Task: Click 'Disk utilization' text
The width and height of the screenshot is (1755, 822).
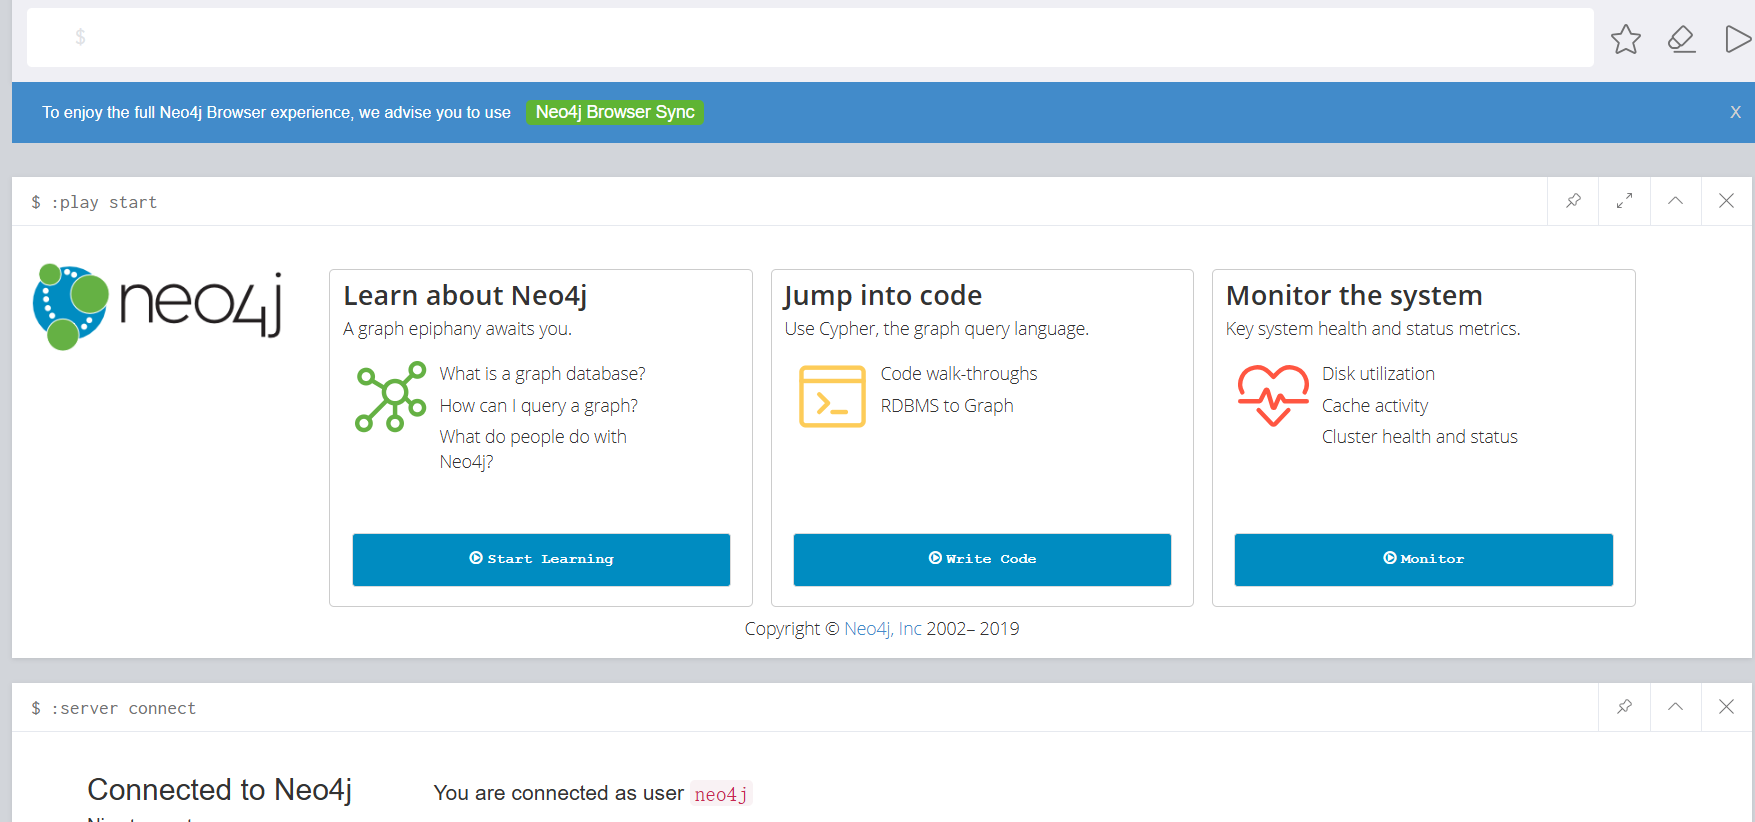Action: 1378,374
